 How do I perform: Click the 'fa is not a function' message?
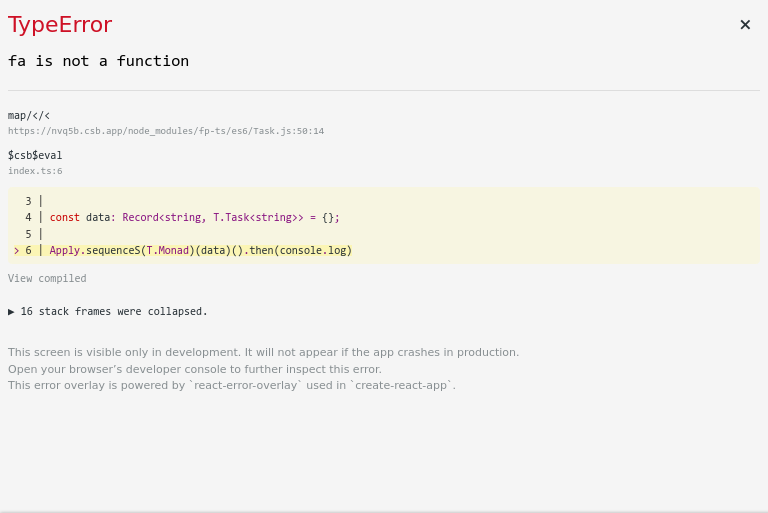point(98,61)
